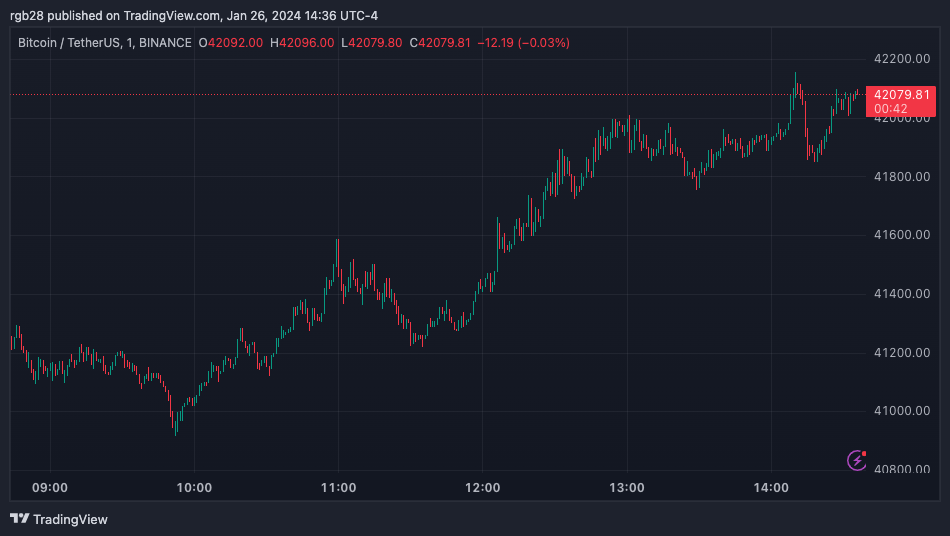Click the 00:42 candle countdown timer
The image size is (950, 536).
point(890,108)
